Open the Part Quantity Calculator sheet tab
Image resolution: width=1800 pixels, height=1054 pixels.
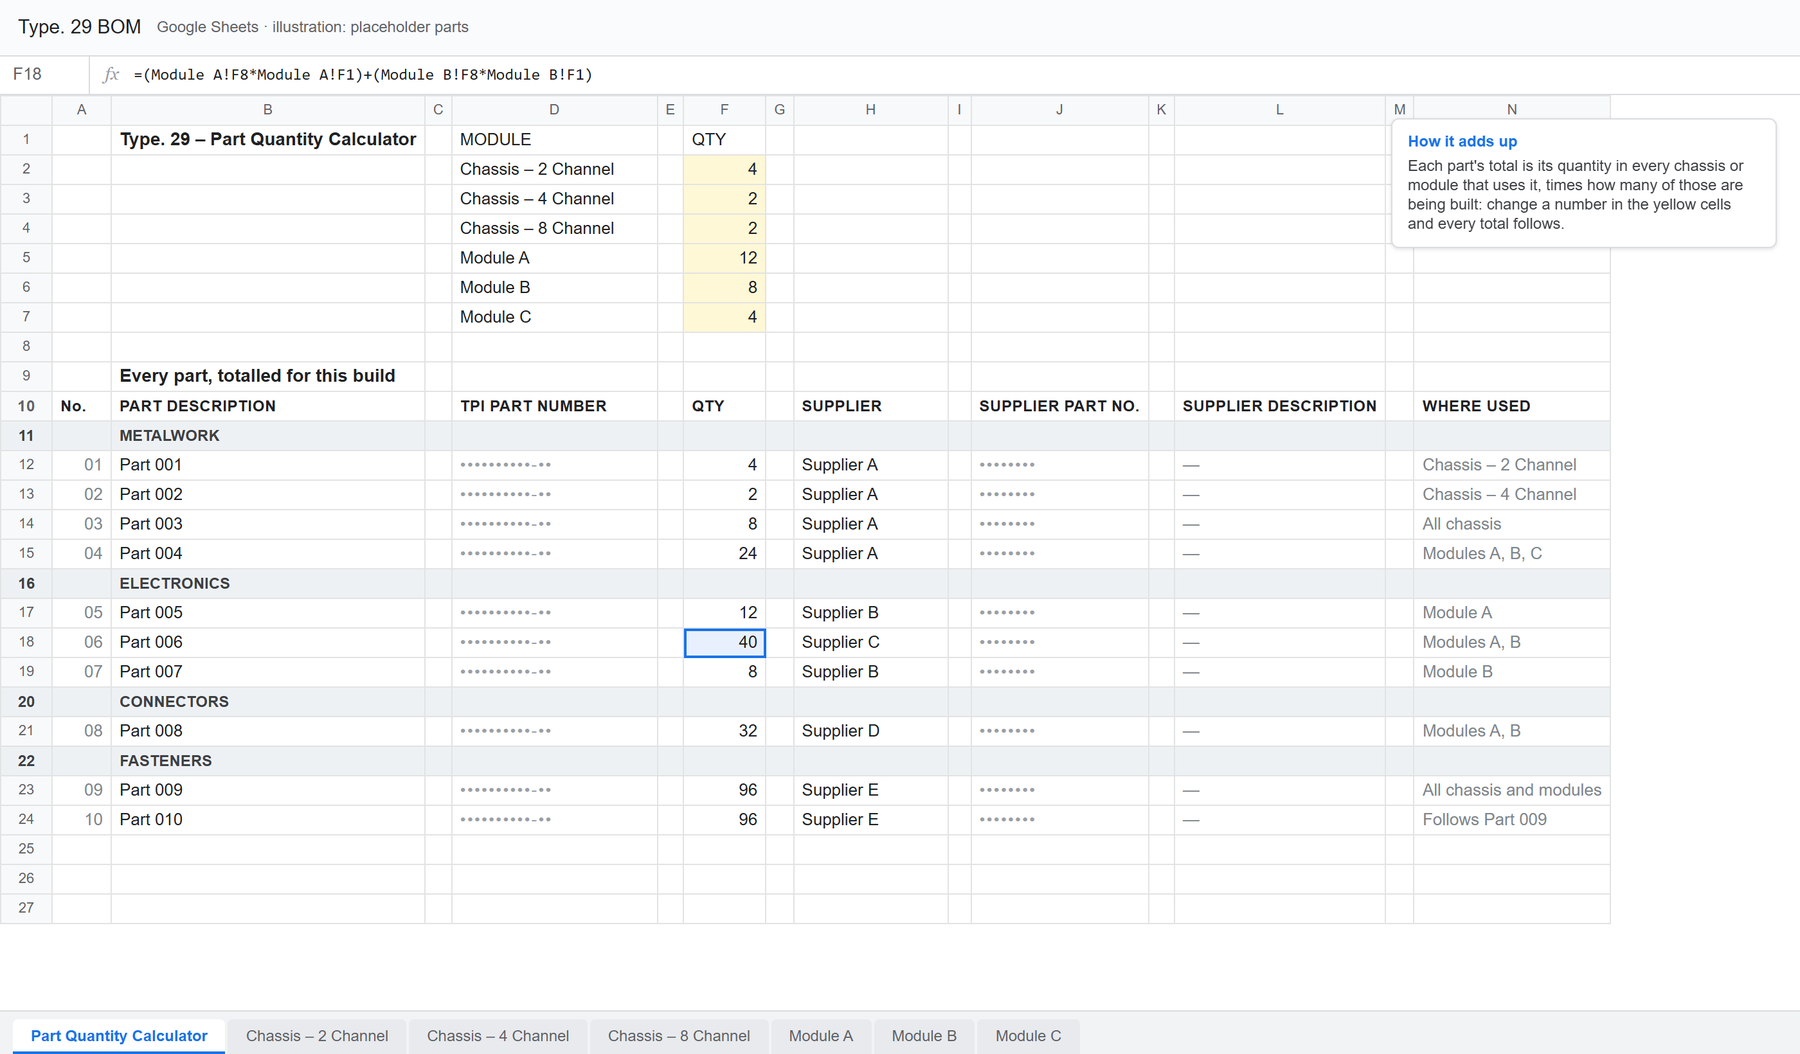pos(119,1036)
